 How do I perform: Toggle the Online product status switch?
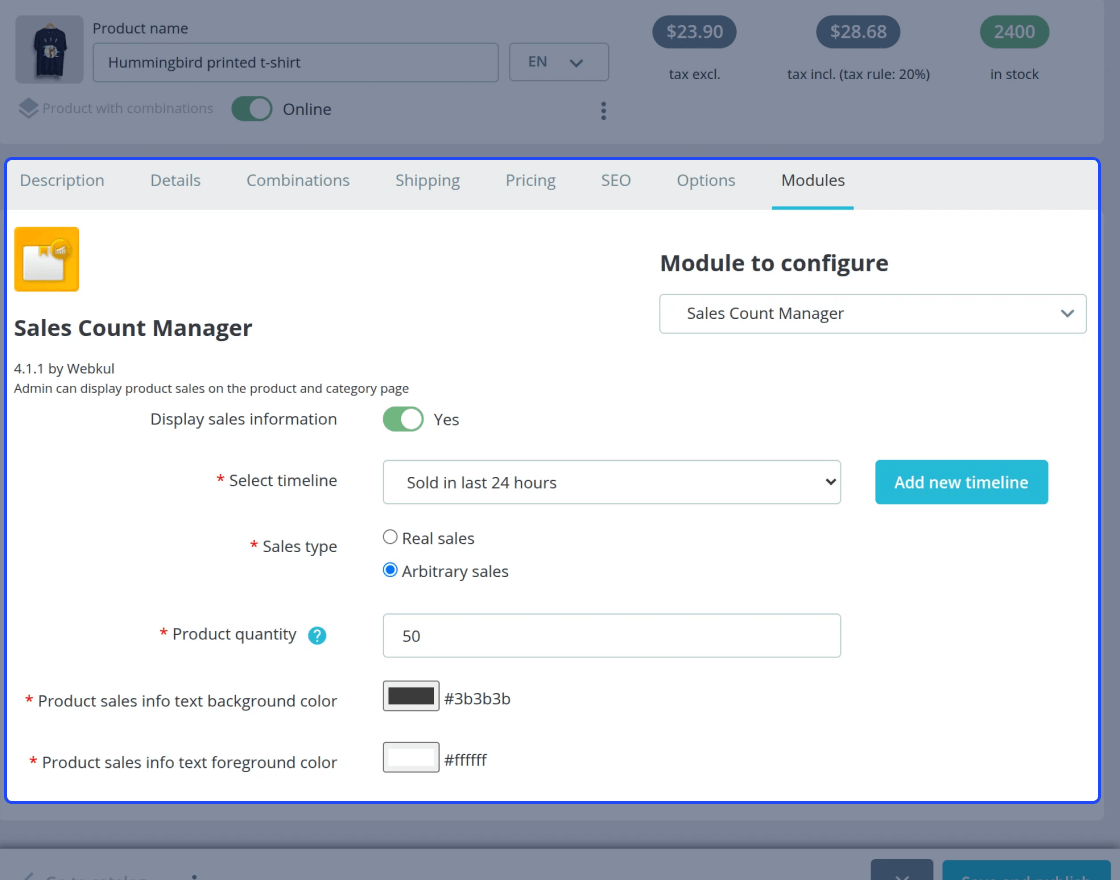point(252,109)
